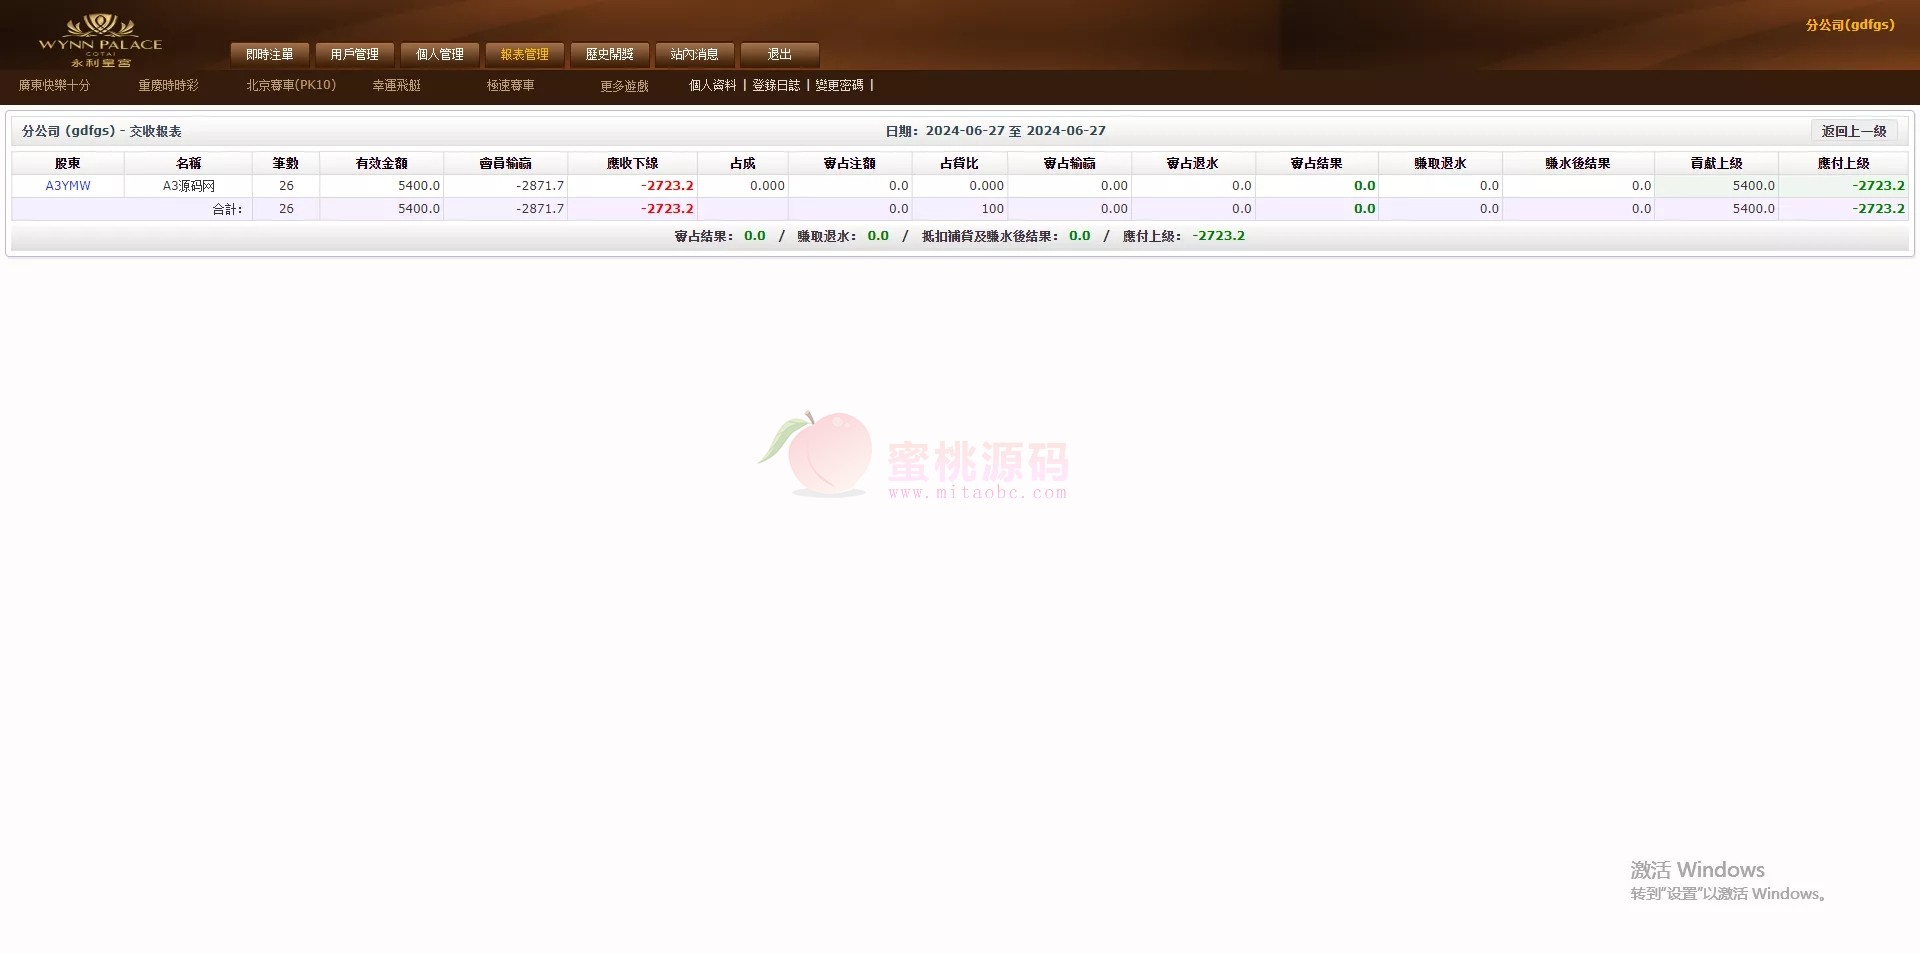Select the 廣東快樂十分 game link
This screenshot has width=1920, height=953.
click(54, 86)
